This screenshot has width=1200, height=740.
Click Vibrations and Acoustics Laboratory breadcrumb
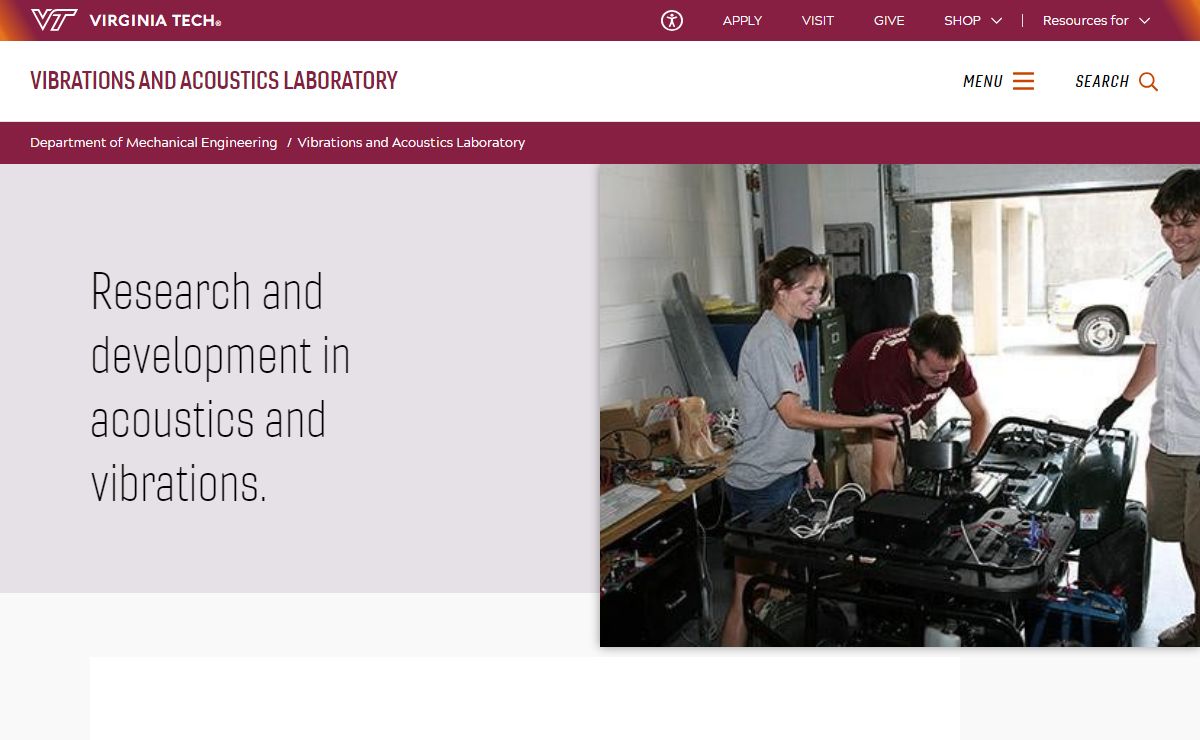(411, 143)
